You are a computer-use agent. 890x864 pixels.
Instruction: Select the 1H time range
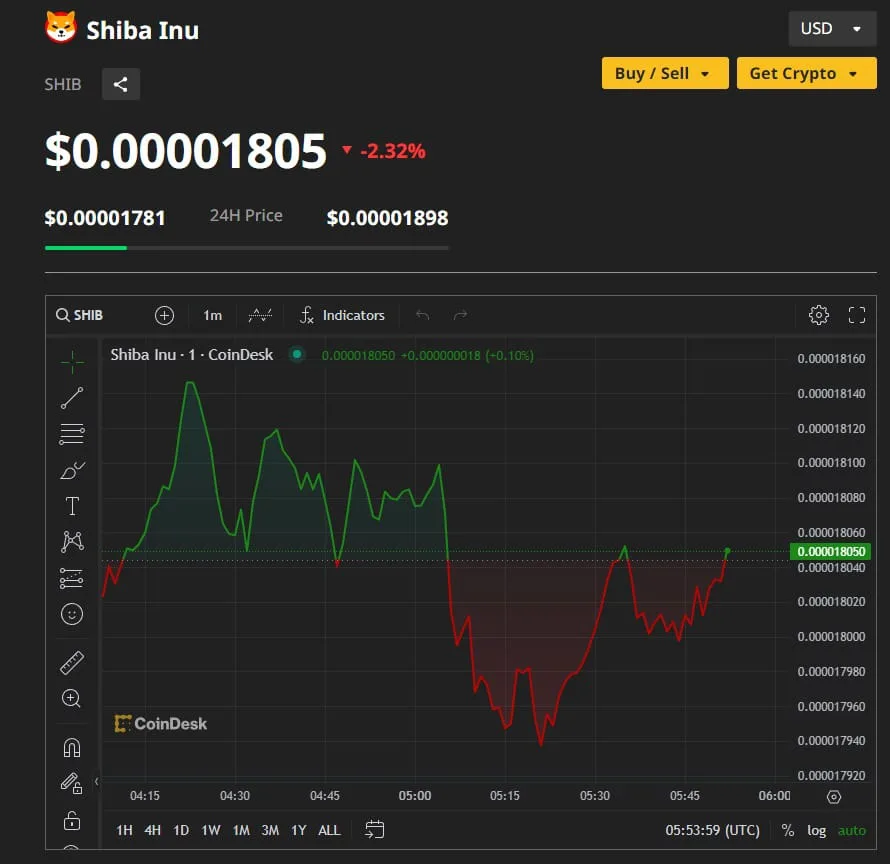coord(124,831)
